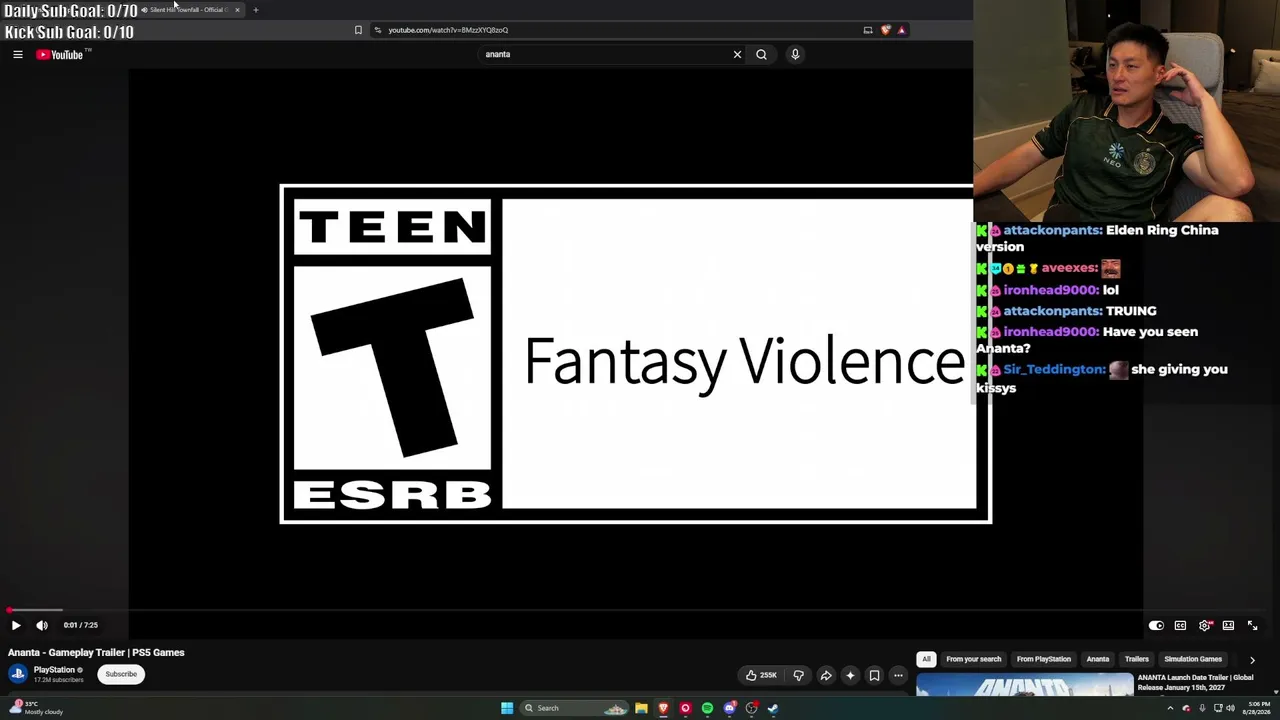Open the 'ANANTA Launch Date Trailer' title link
Screen dimensions: 1280x720
(x=1195, y=682)
